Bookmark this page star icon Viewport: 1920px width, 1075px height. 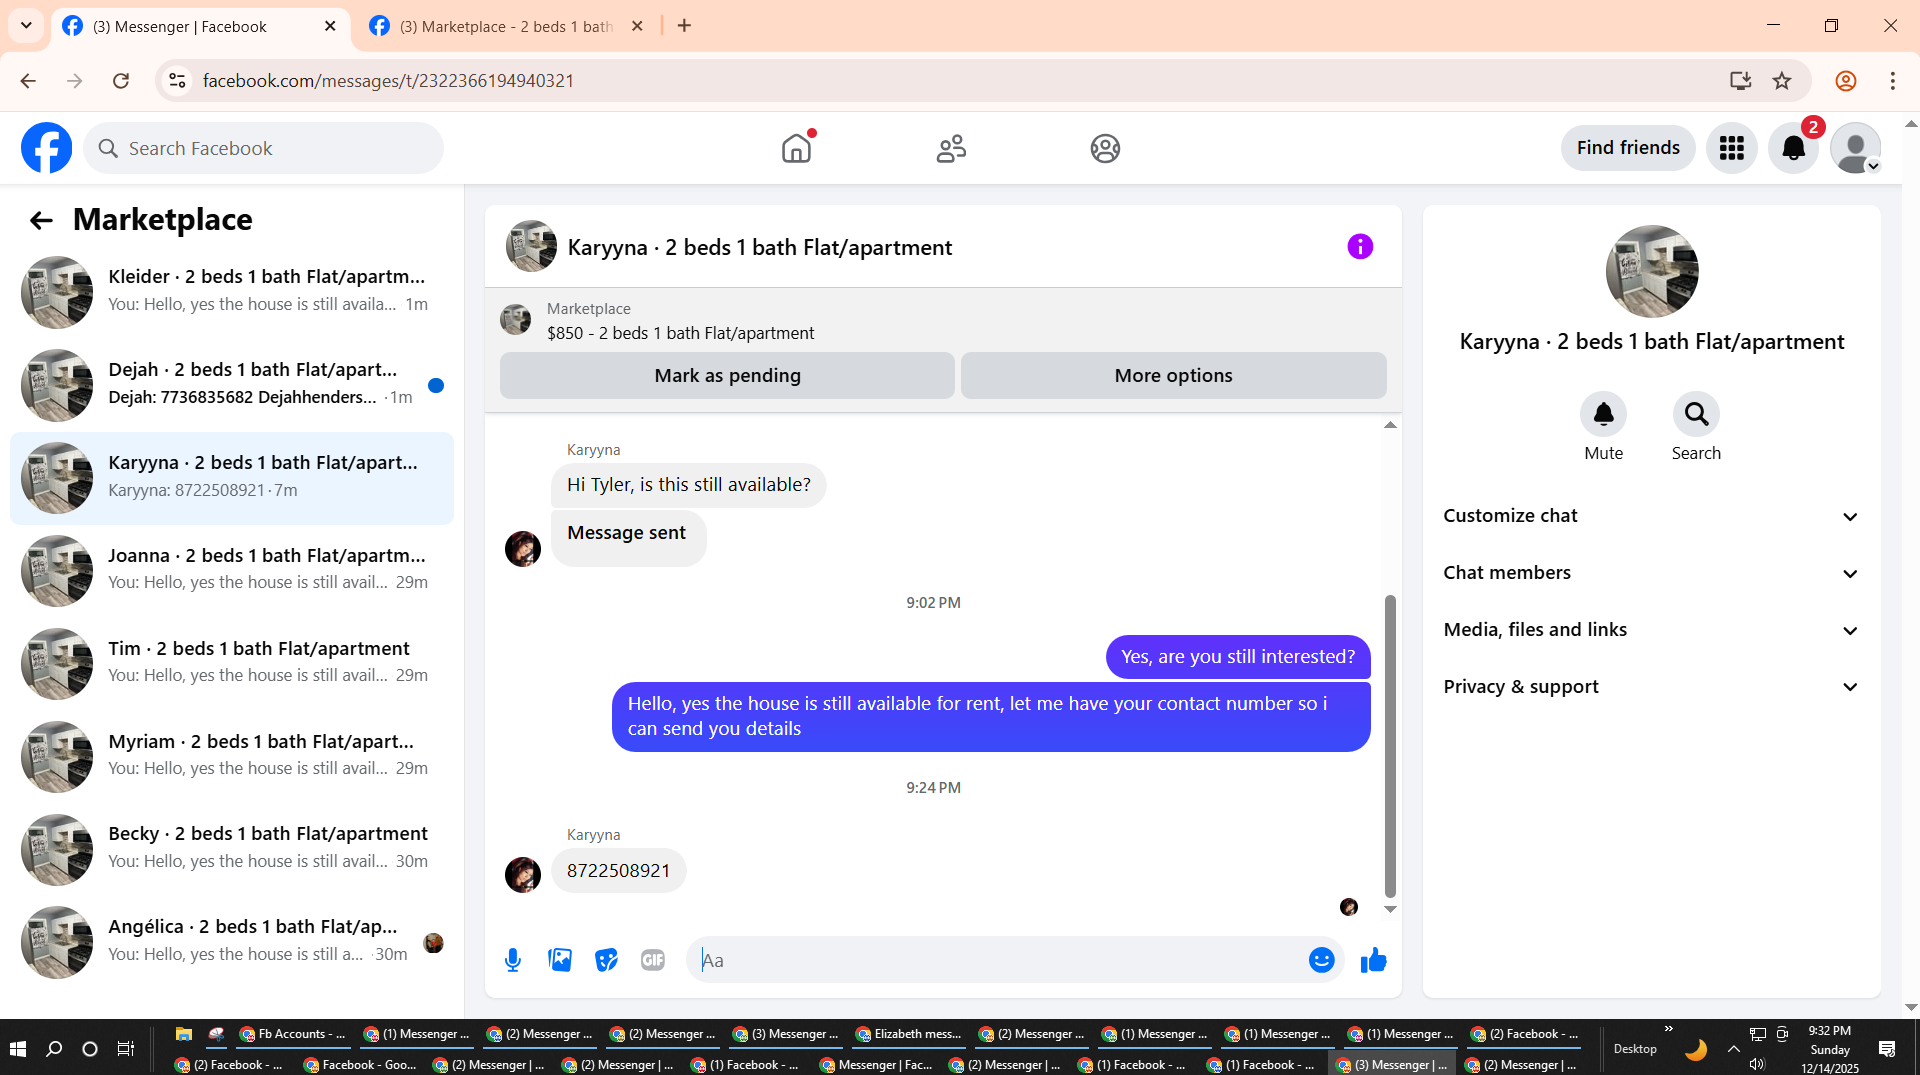click(1782, 81)
